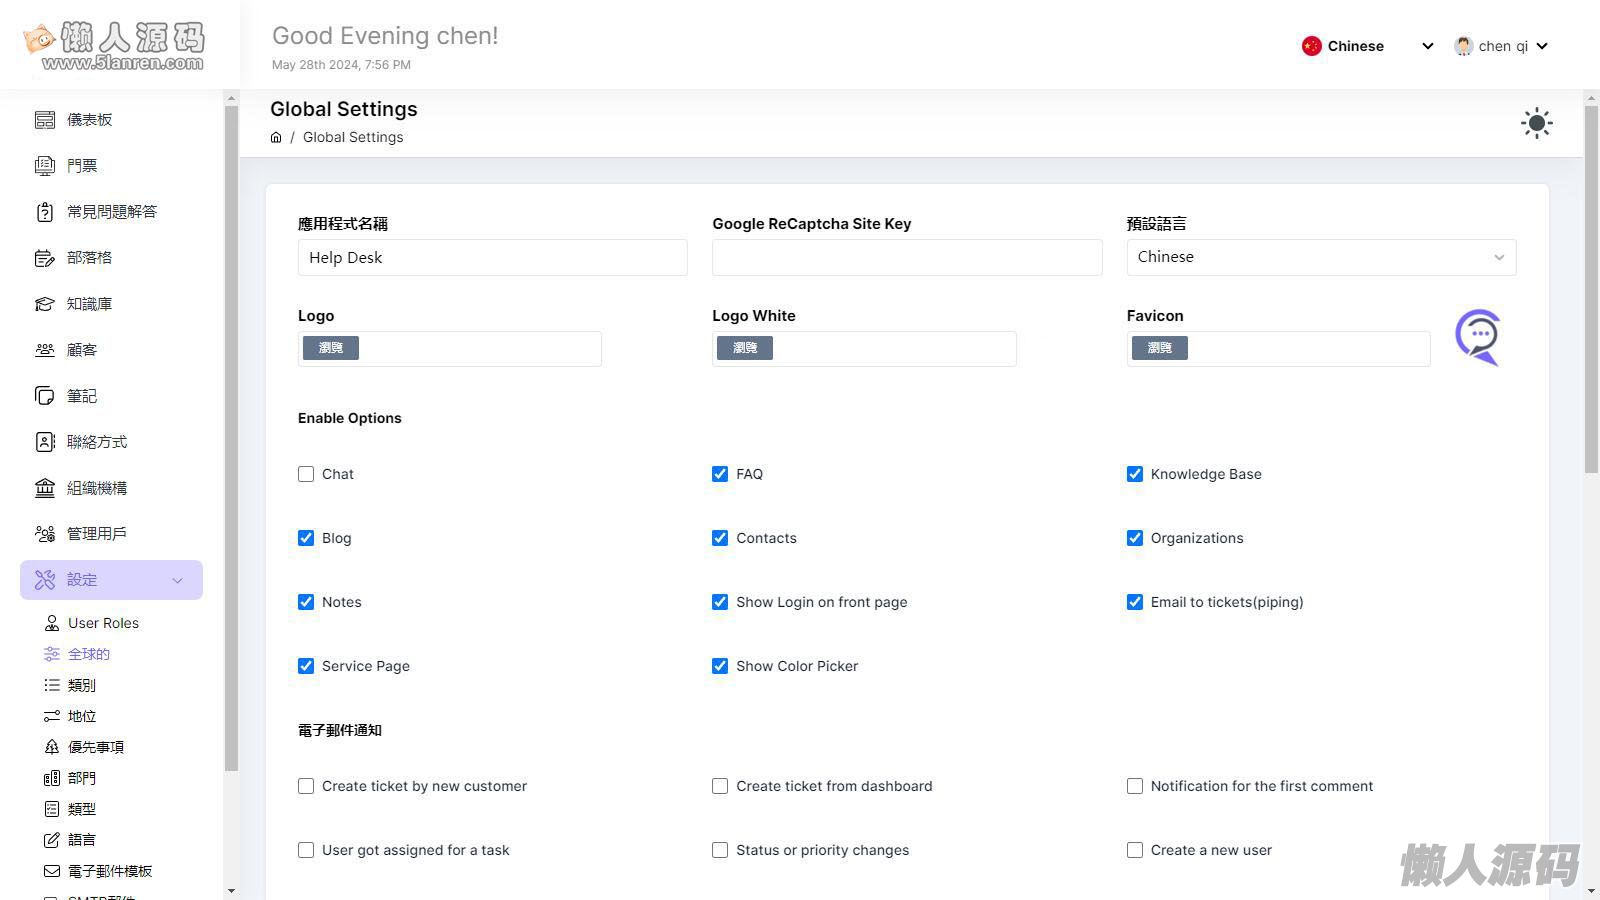Click the favicon chat bubble preview image
Image resolution: width=1600 pixels, height=900 pixels.
click(1478, 337)
